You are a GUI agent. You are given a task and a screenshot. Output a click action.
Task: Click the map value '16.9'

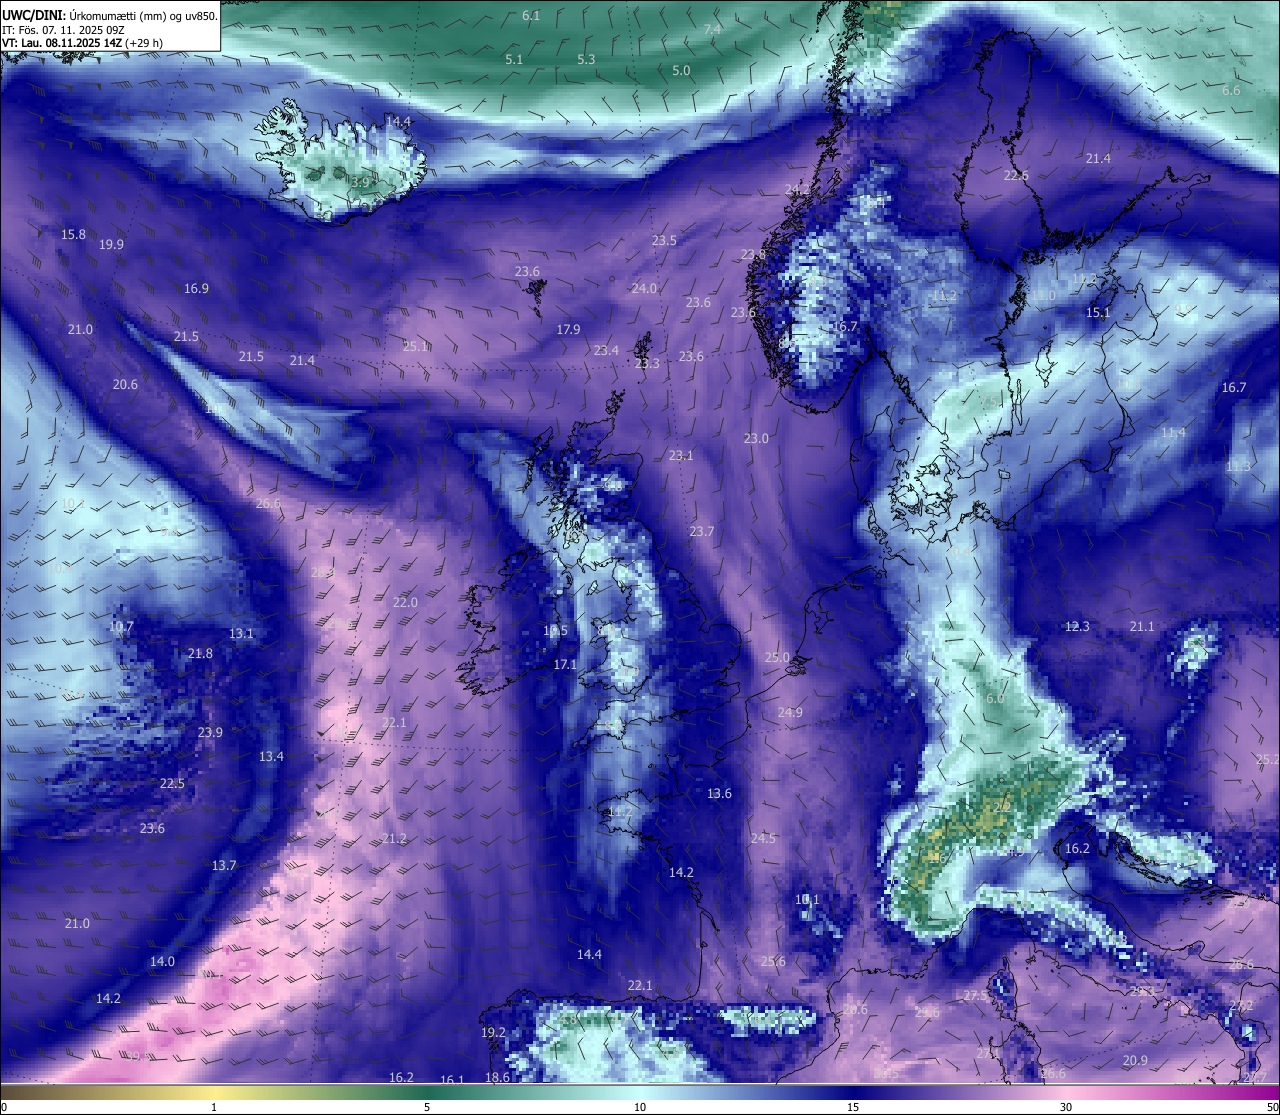coord(196,288)
